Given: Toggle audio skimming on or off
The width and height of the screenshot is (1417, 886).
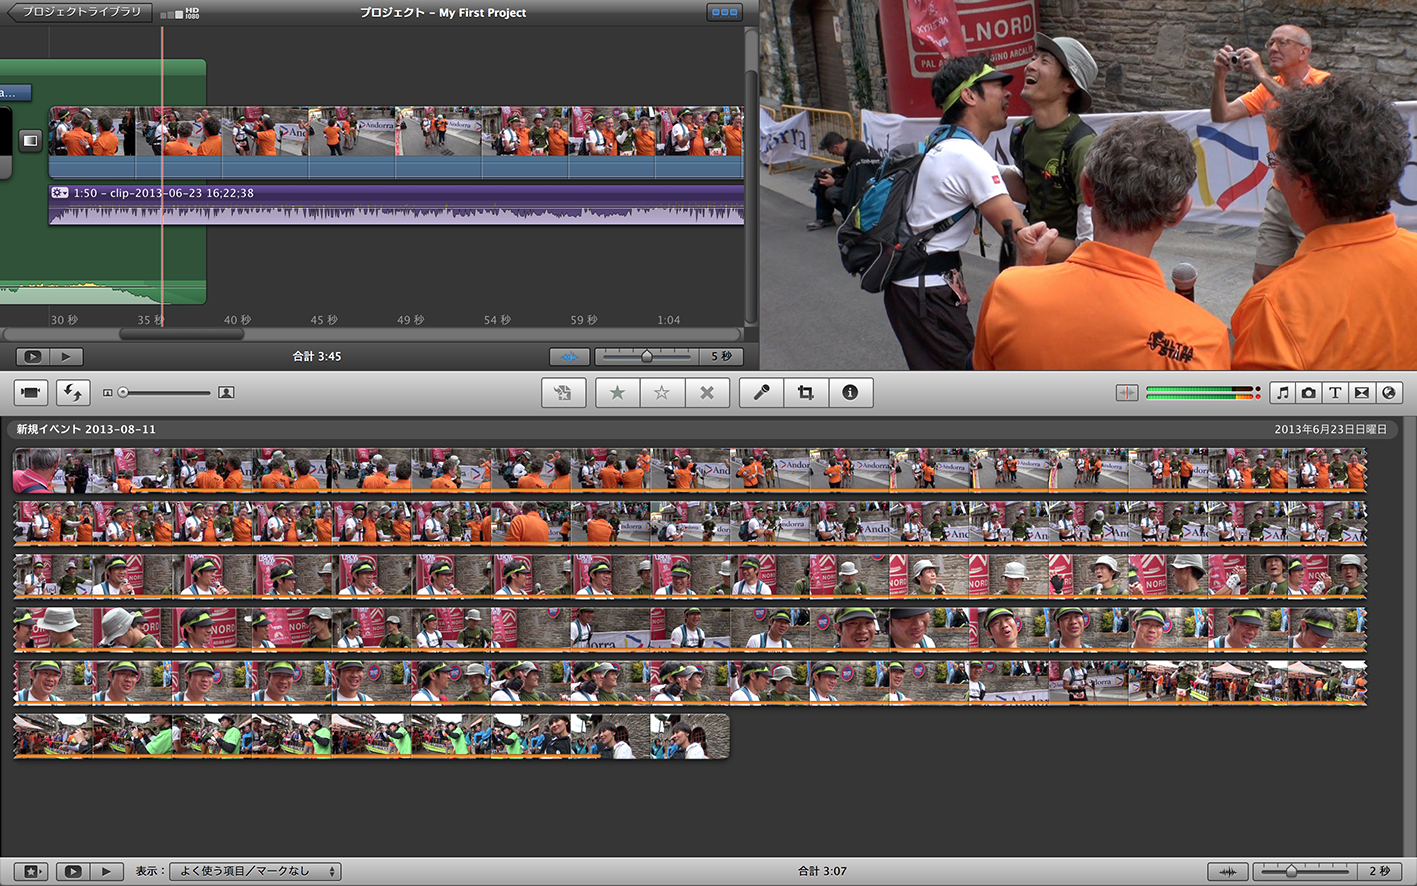Looking at the screenshot, I should point(1127,393).
